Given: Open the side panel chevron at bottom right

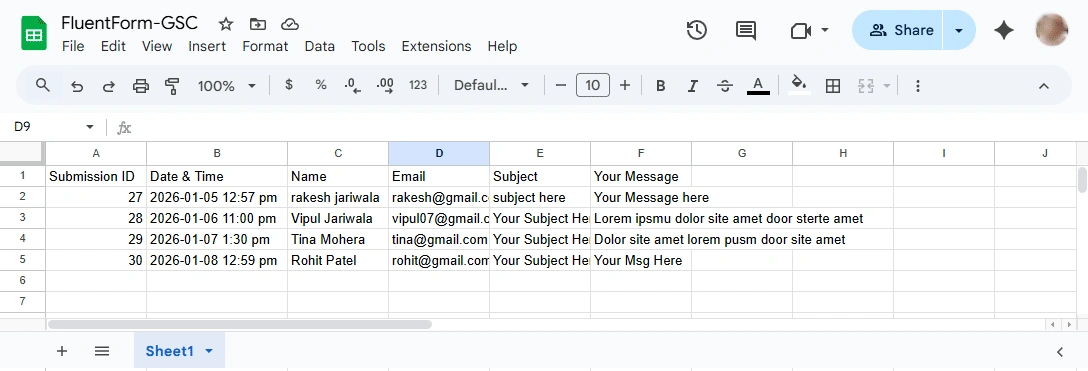Looking at the screenshot, I should [1060, 352].
